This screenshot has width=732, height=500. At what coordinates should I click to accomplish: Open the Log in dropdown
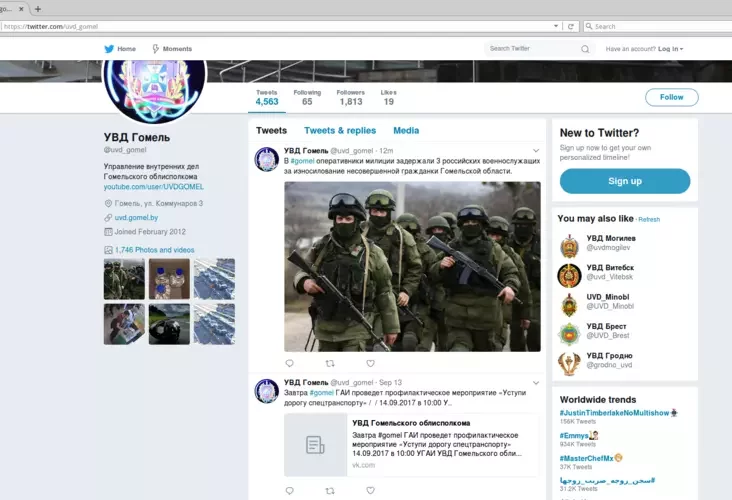pos(672,48)
